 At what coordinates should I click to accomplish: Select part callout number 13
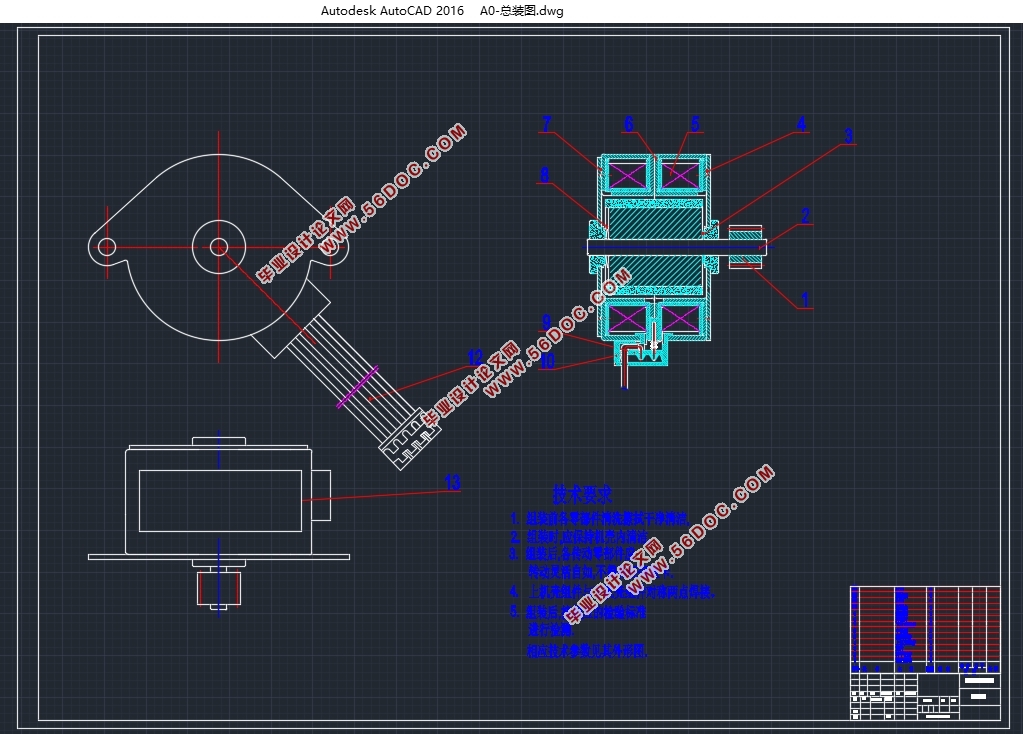453,482
